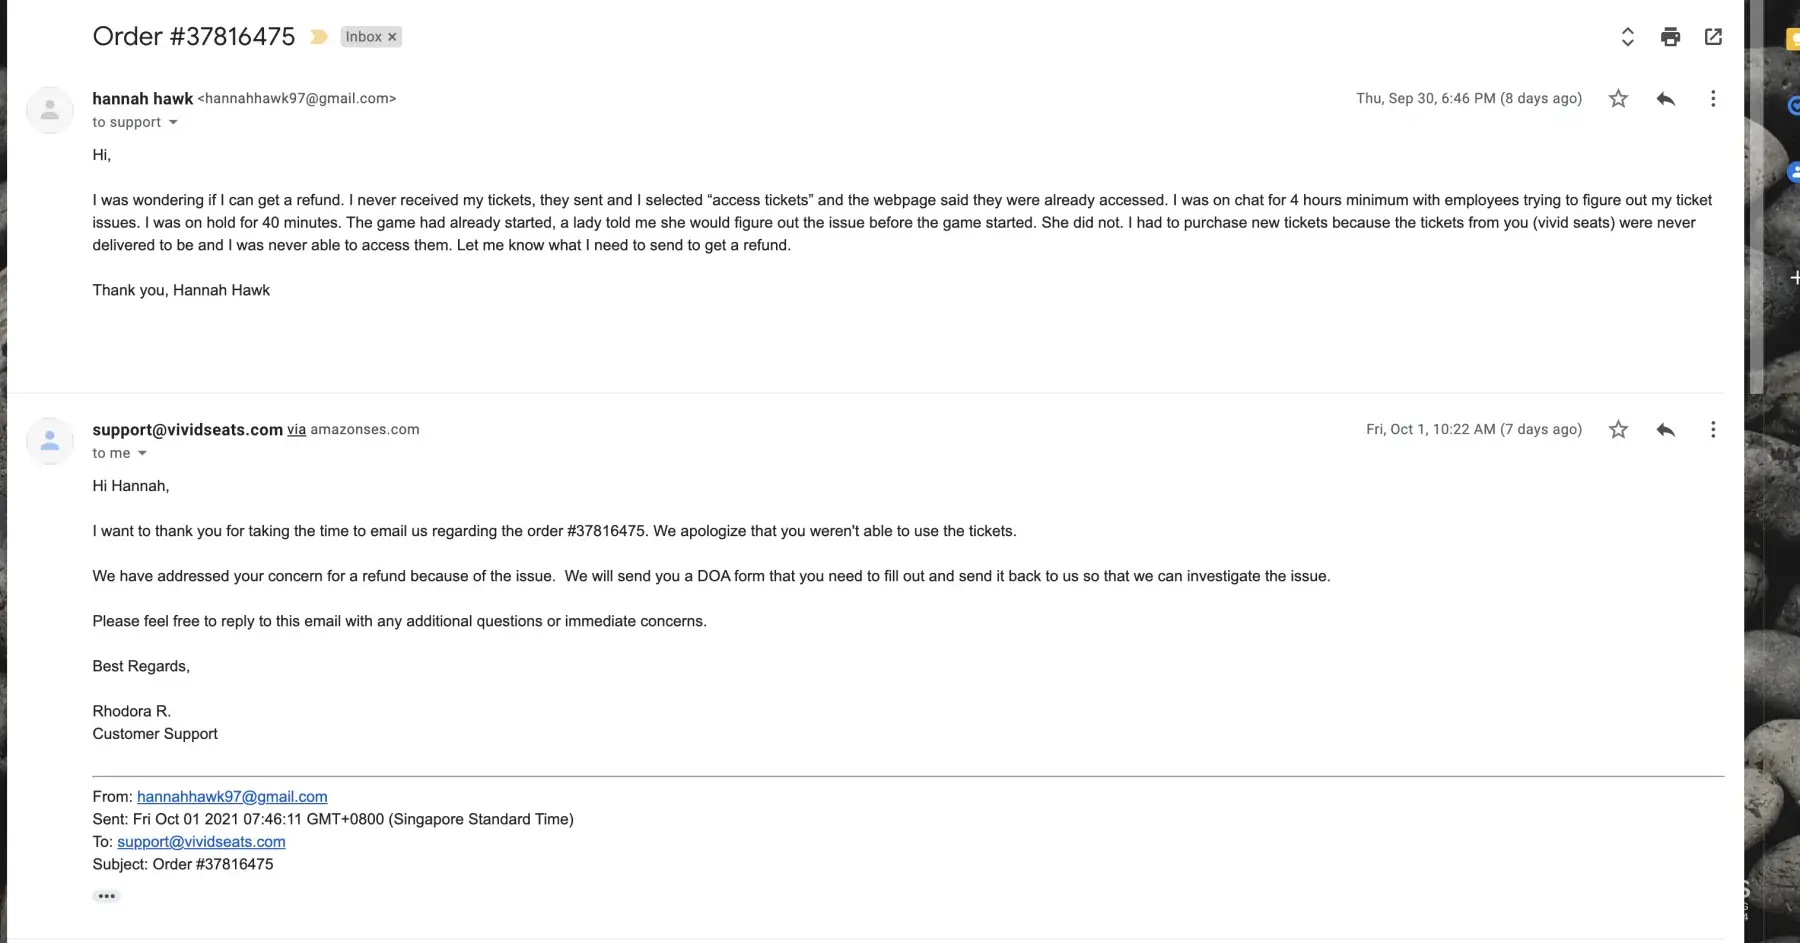The width and height of the screenshot is (1800, 943).
Task: Open more options for hannah hawk's message
Action: (1713, 99)
